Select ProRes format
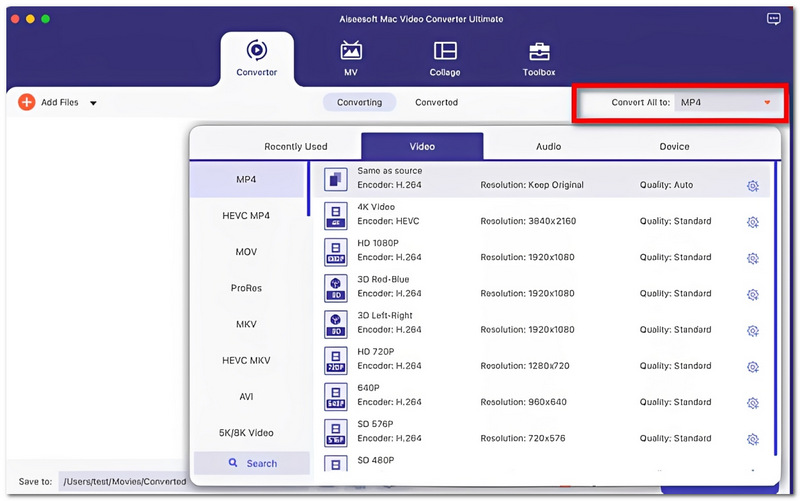 [x=247, y=288]
